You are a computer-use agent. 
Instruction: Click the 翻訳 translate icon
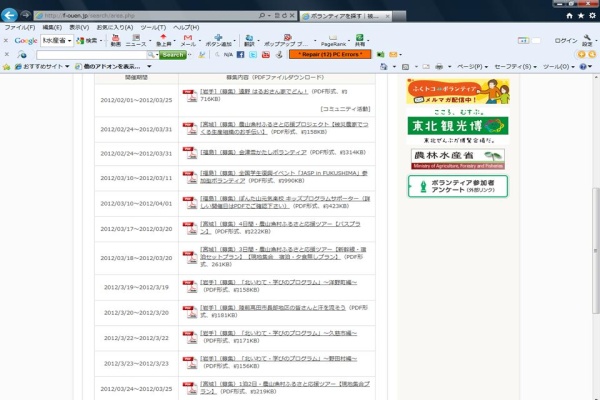point(249,40)
